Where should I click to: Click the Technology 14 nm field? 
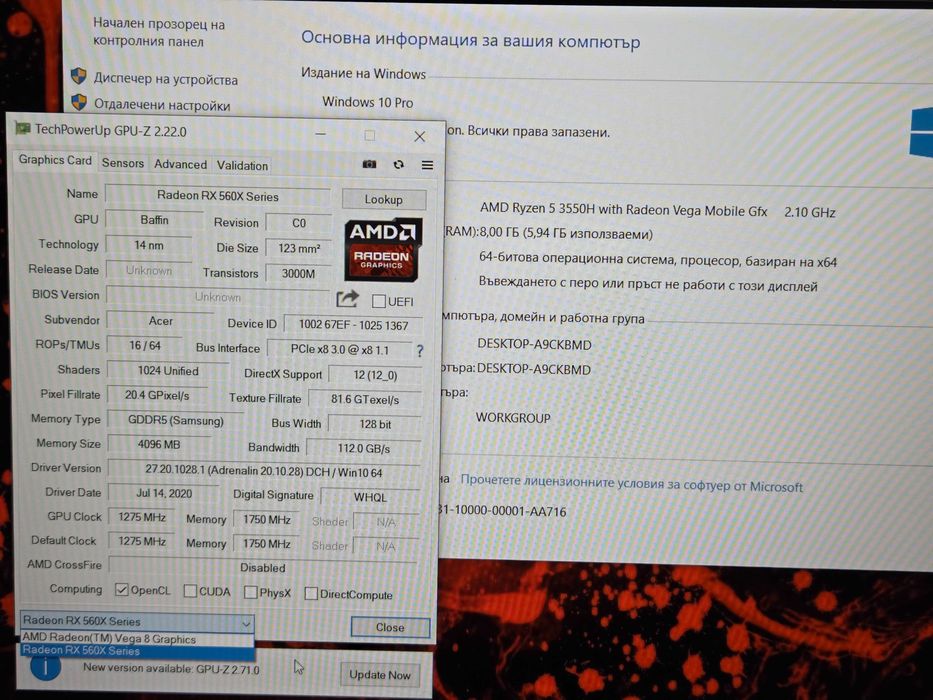[149, 245]
